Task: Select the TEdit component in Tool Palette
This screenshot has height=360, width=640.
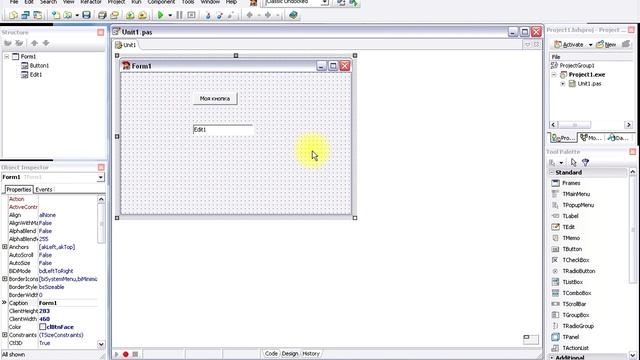Action: tap(568, 227)
